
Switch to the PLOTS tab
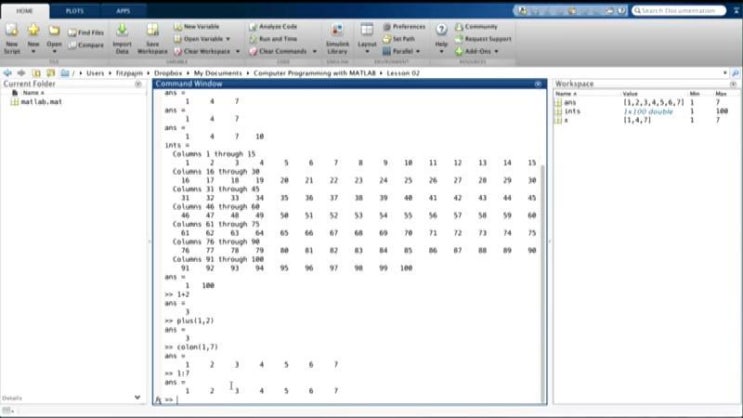tap(74, 11)
